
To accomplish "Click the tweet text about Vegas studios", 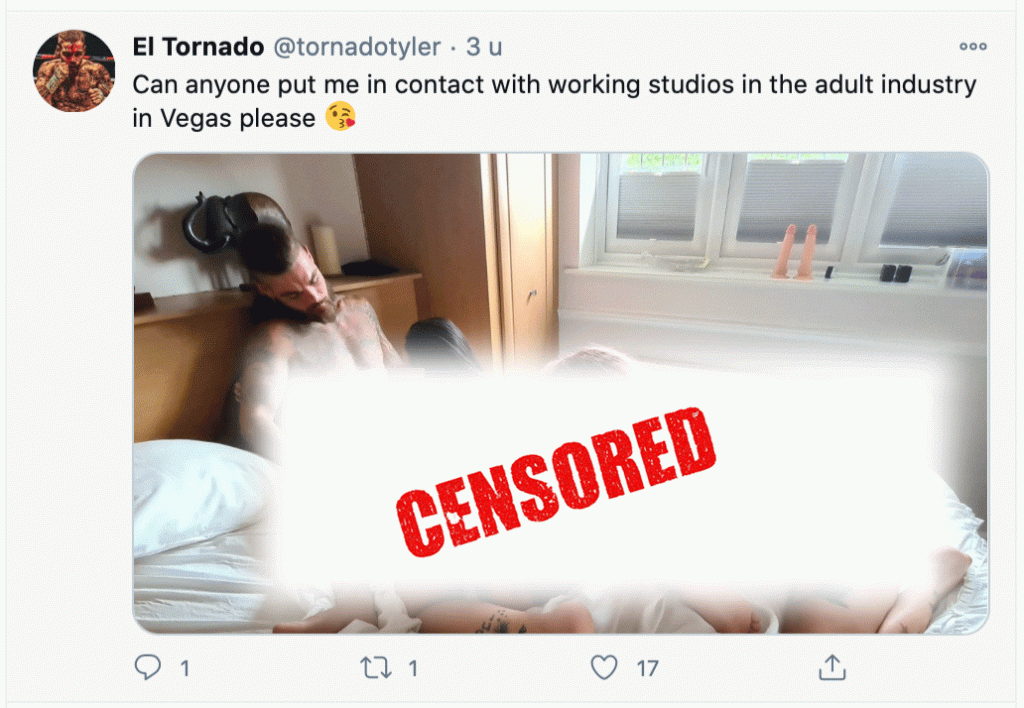I will pyautogui.click(x=554, y=101).
